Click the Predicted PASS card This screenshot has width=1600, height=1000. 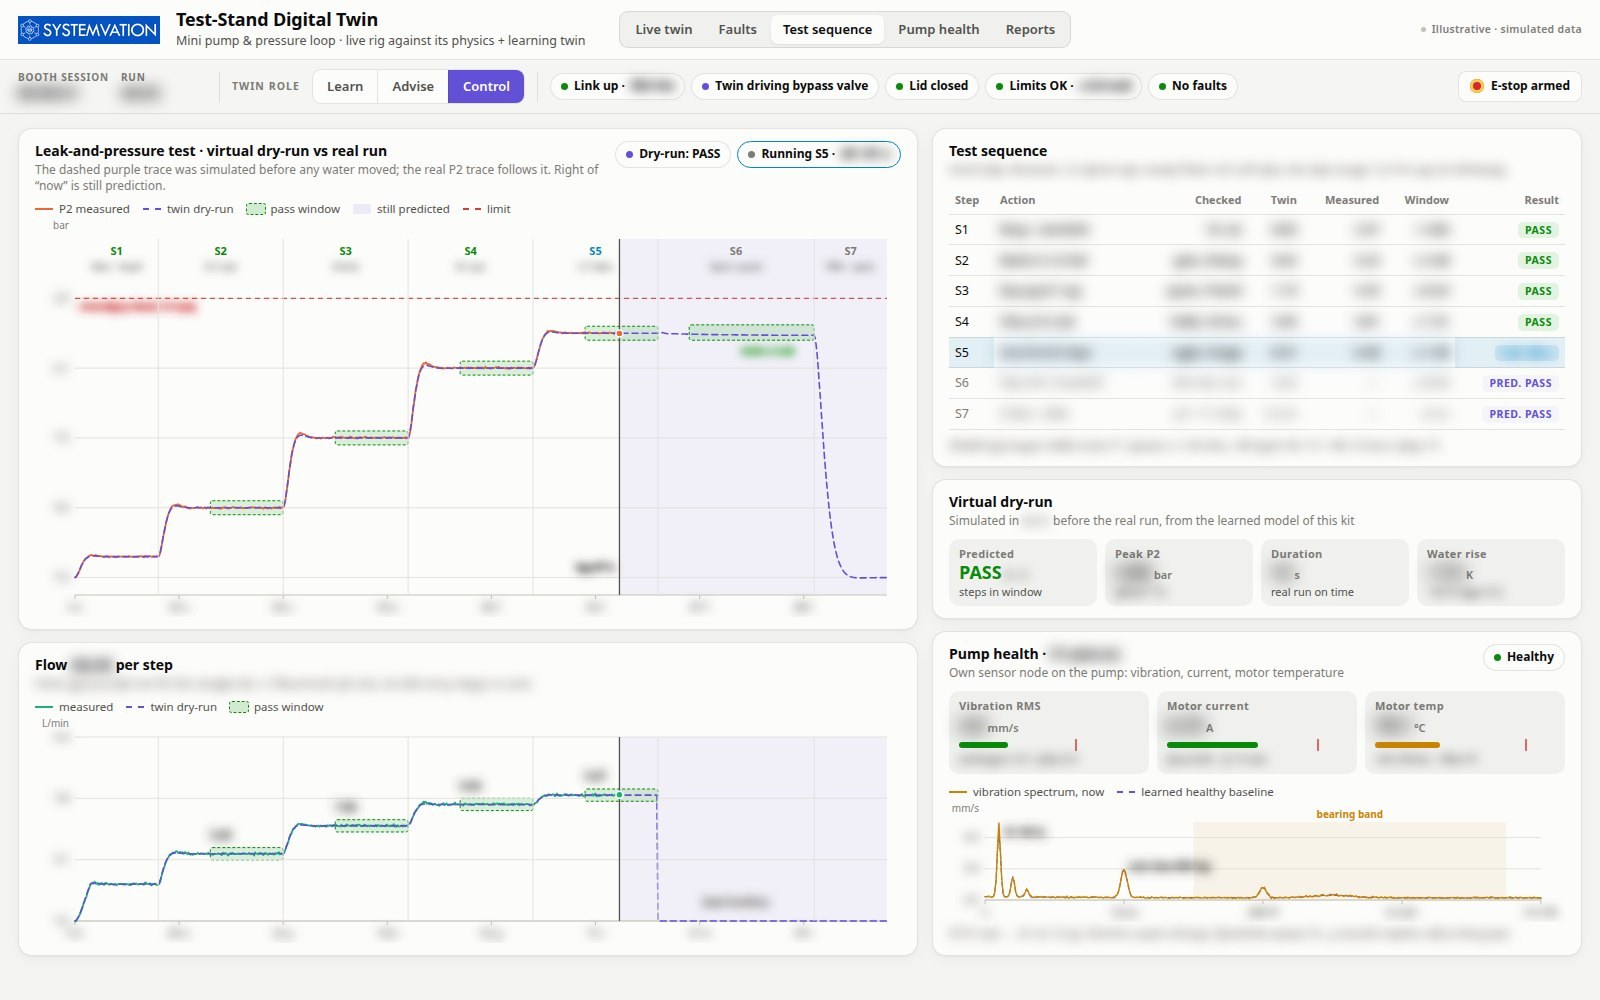[x=1022, y=573]
